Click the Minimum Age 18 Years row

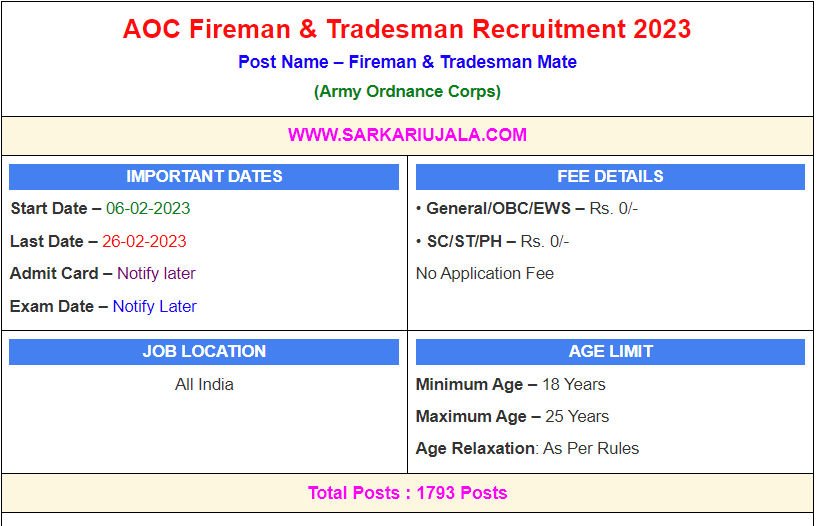click(511, 384)
